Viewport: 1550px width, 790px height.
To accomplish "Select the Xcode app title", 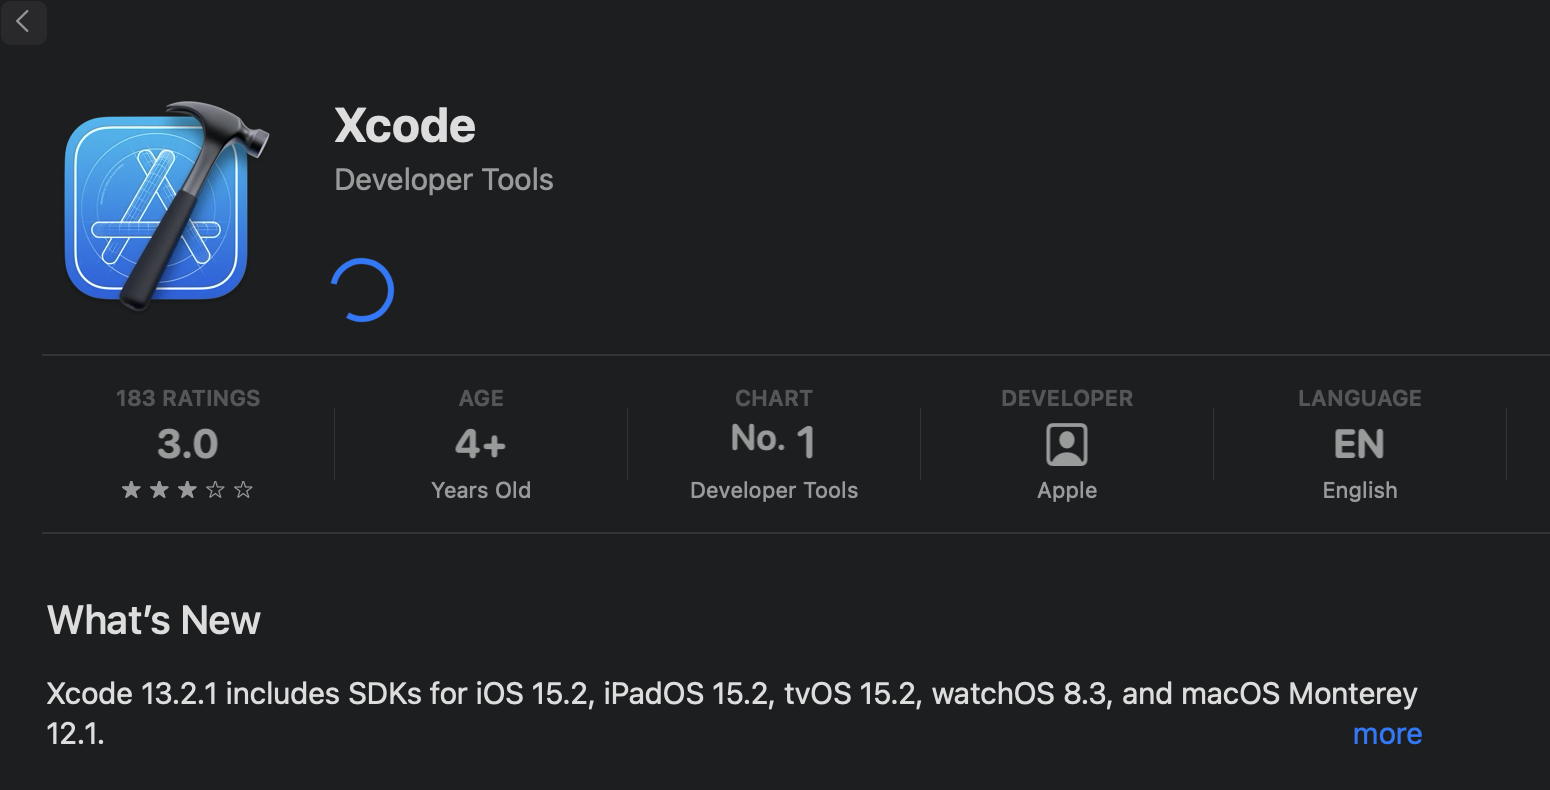I will pyautogui.click(x=405, y=126).
